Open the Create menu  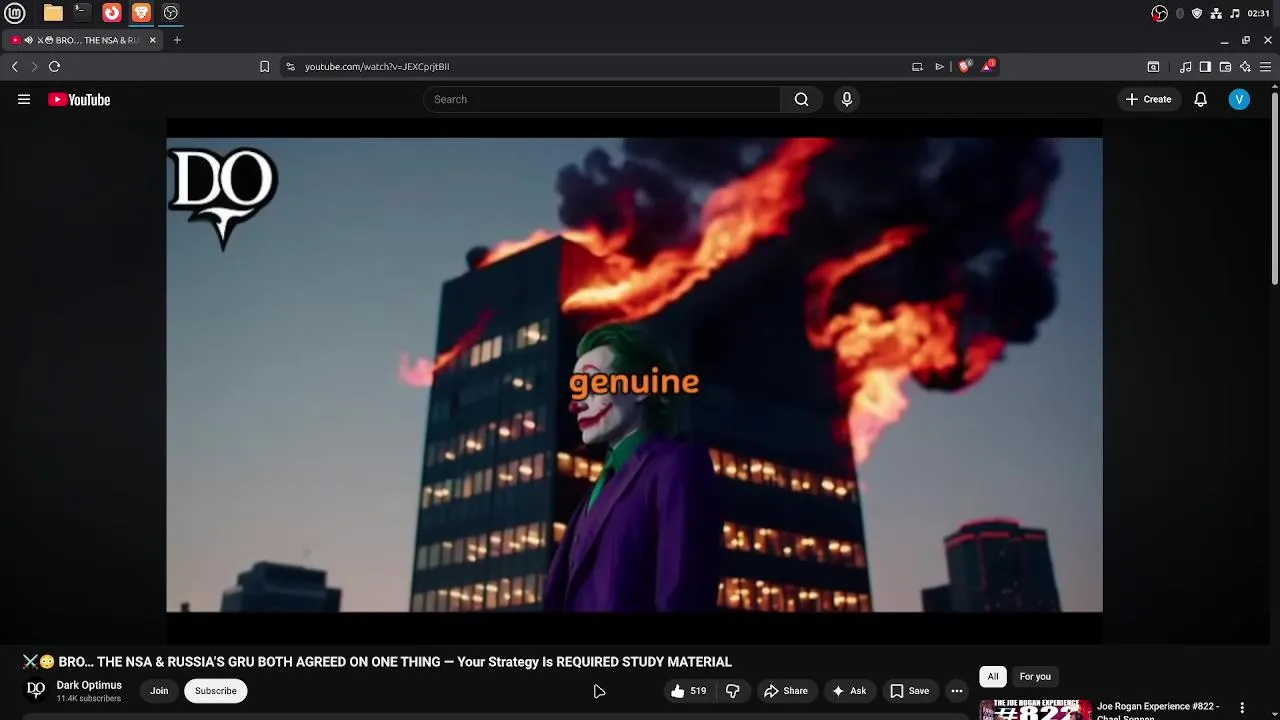tap(1148, 99)
